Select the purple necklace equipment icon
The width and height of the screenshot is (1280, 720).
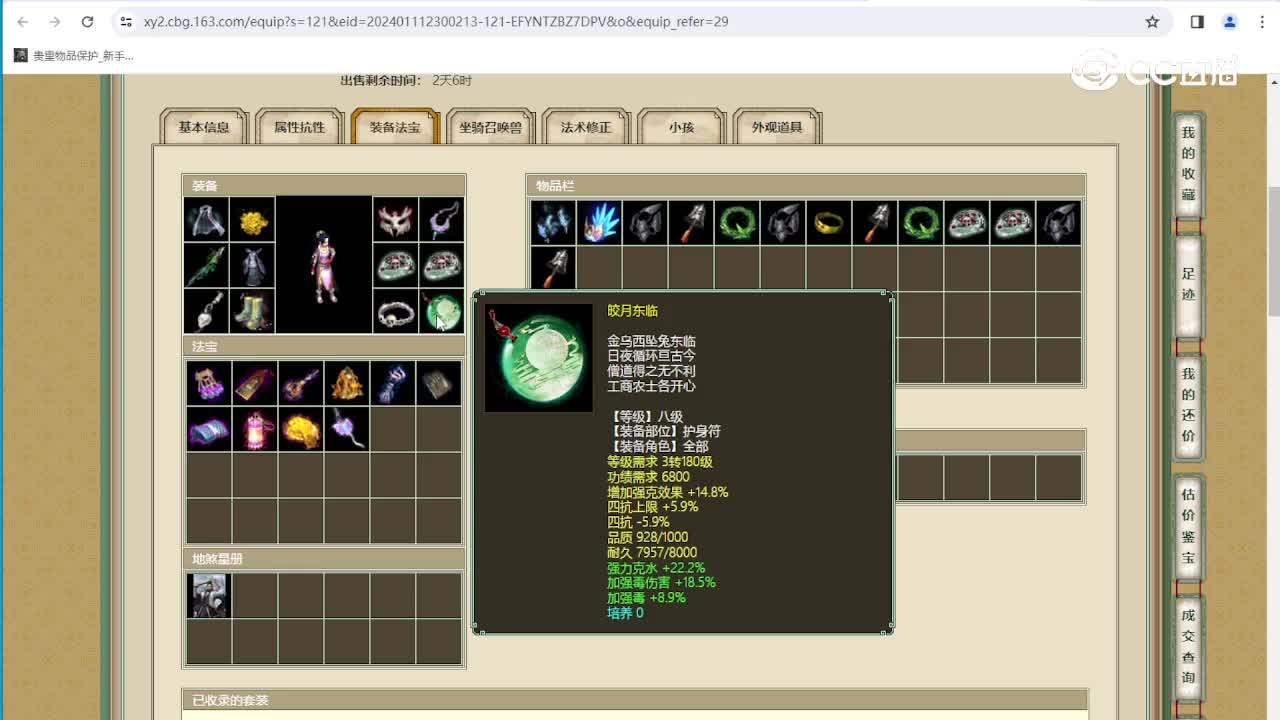point(441,219)
